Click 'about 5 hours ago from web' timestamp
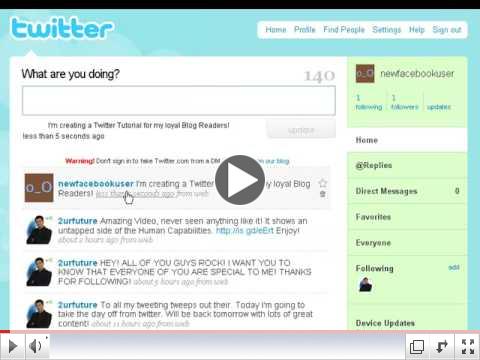 click(x=180, y=282)
